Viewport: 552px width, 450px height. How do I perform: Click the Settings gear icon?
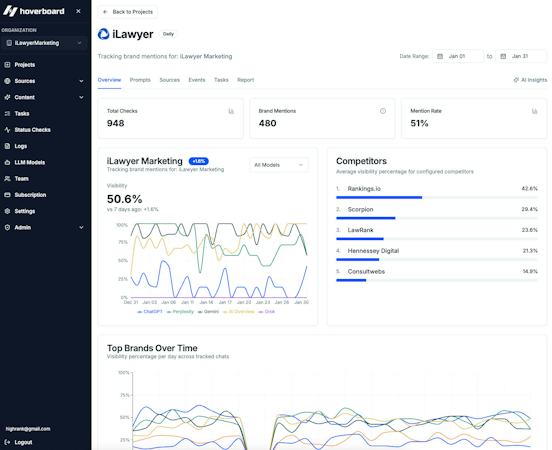point(7,211)
